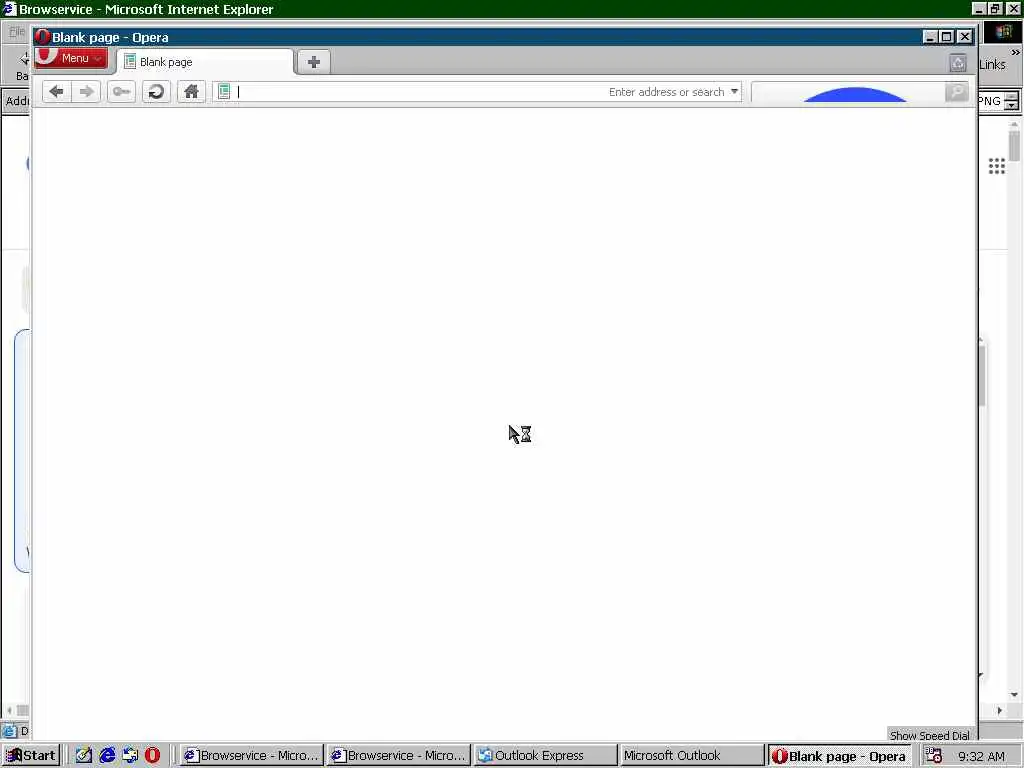Click scroll down arrow in Internet Explorer
The height and width of the screenshot is (768, 1024).
pos(1014,695)
